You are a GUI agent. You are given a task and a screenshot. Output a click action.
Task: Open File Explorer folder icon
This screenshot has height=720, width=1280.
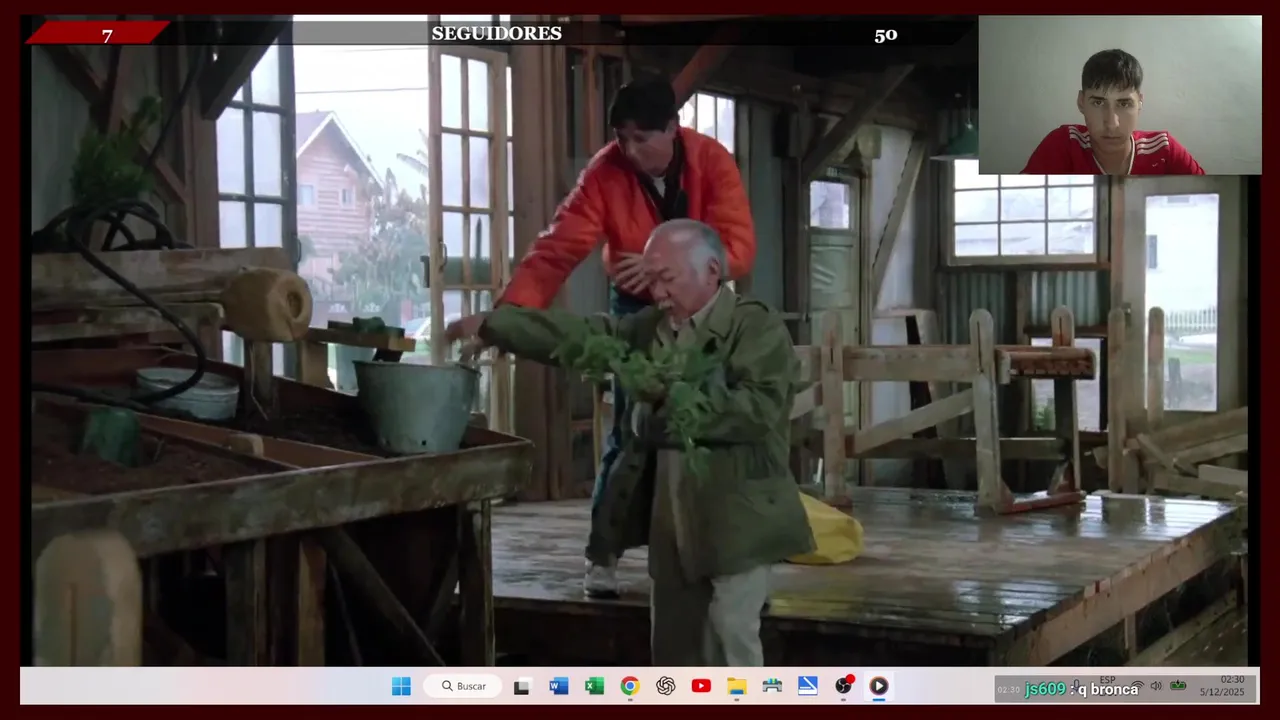pos(736,686)
